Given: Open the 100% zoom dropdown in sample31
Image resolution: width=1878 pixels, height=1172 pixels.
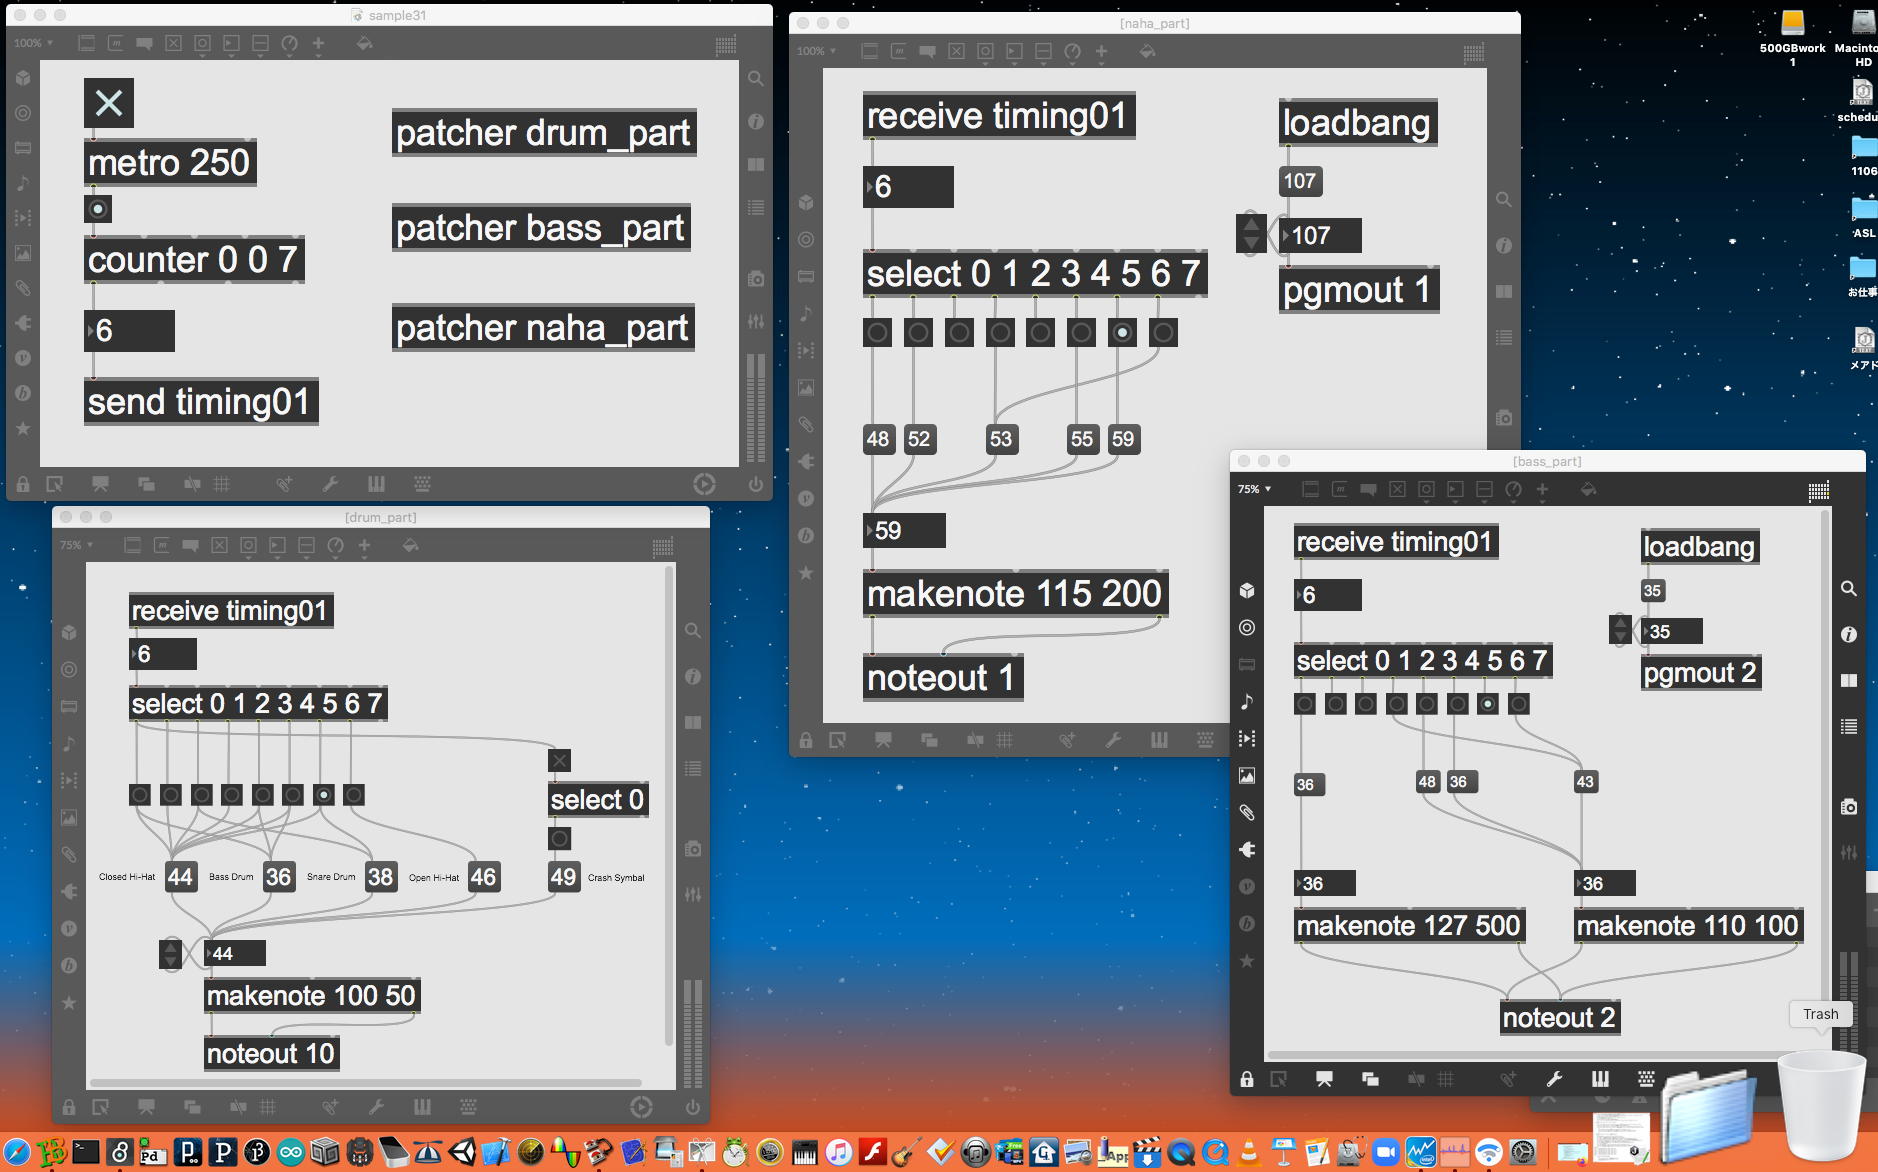Looking at the screenshot, I should pos(33,43).
